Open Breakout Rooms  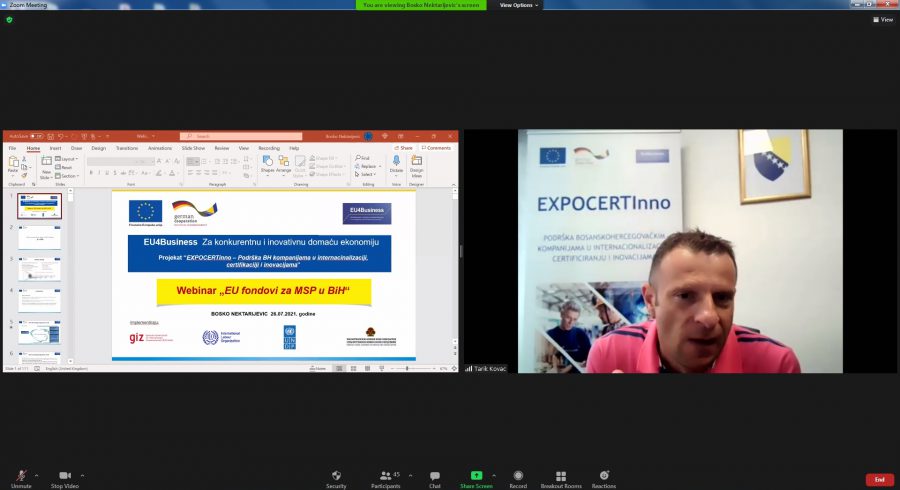click(561, 479)
